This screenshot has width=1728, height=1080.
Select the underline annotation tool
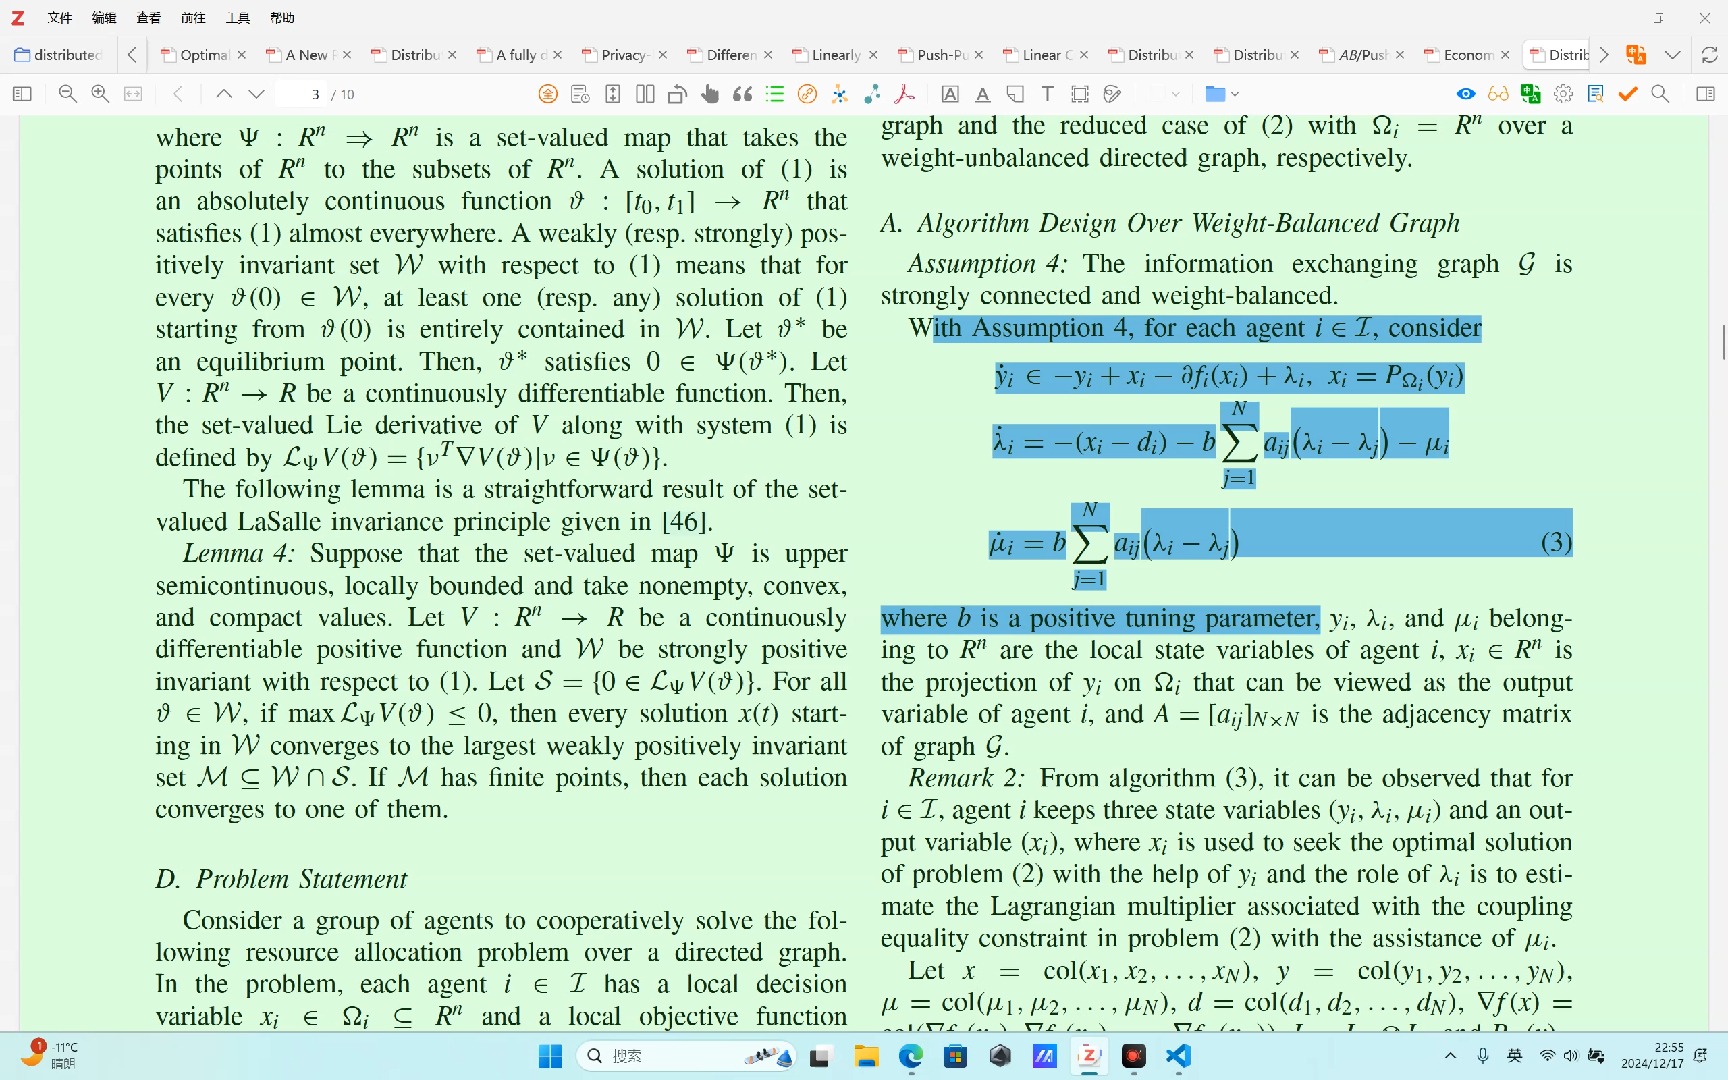pyautogui.click(x=983, y=94)
